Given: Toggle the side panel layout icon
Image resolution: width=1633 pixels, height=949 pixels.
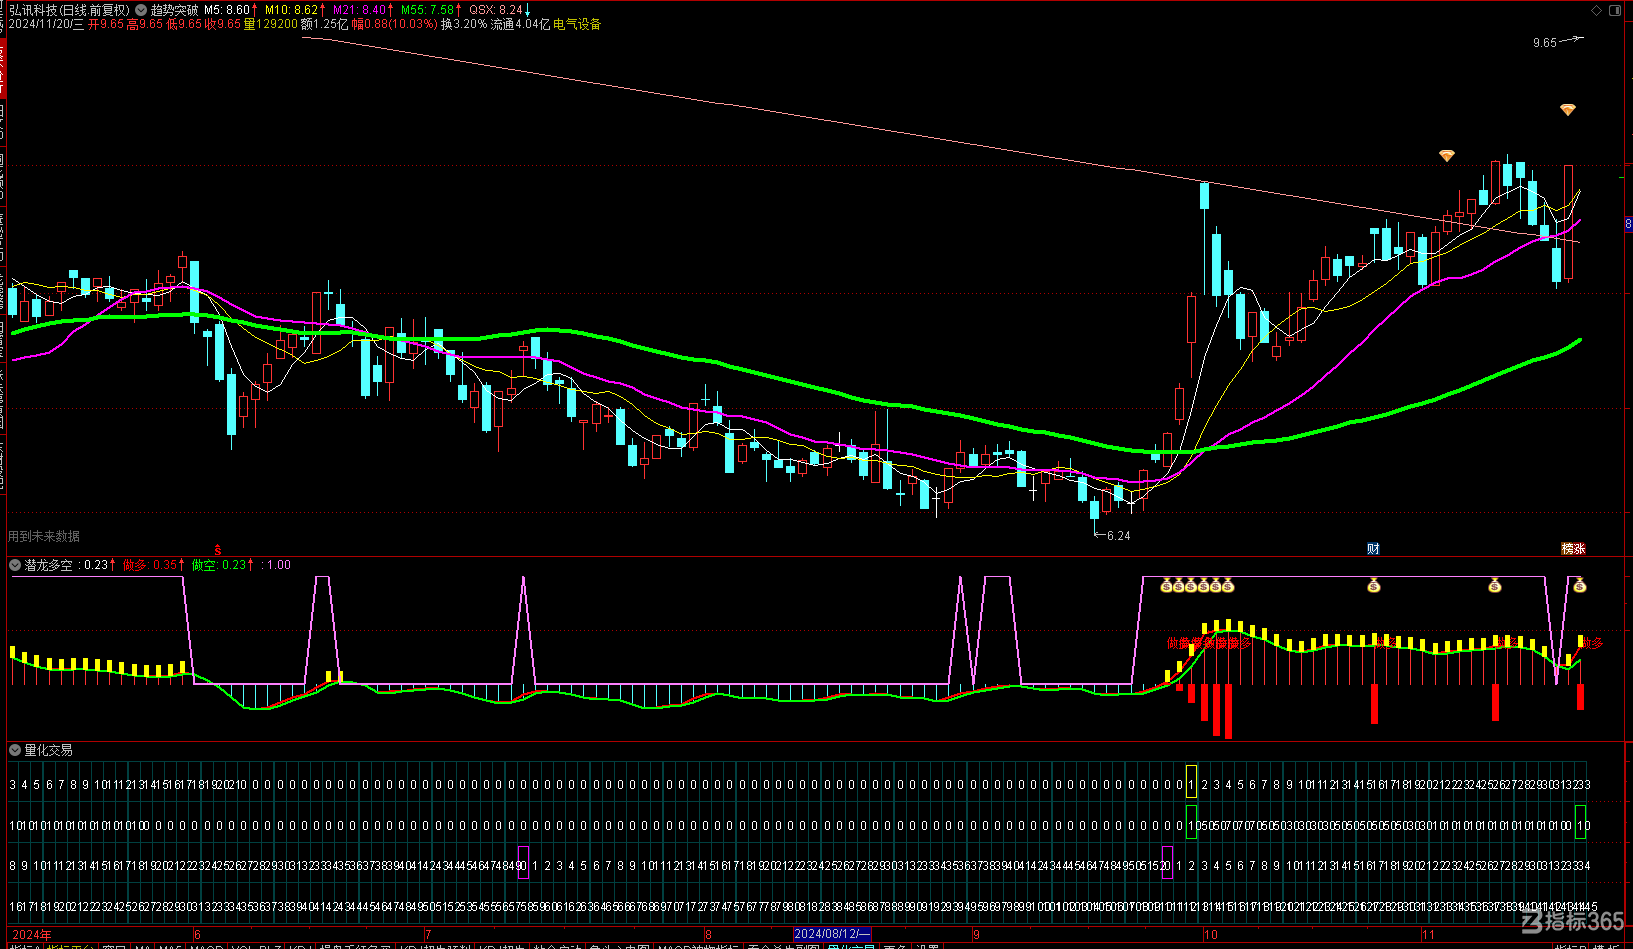Looking at the screenshot, I should point(1615,10).
